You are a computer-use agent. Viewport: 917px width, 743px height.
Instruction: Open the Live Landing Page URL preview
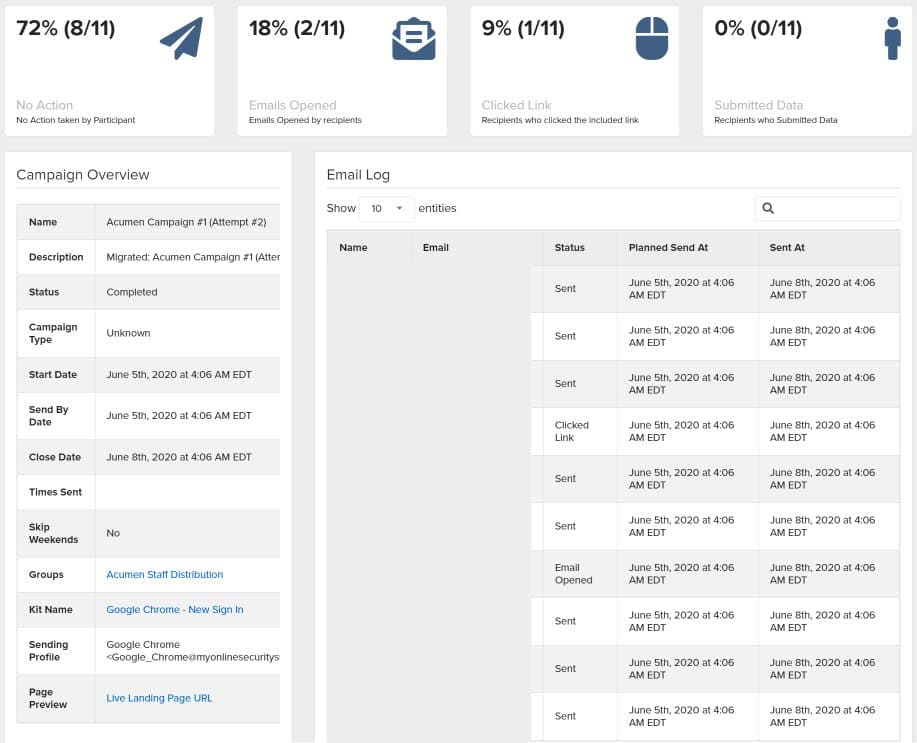(x=159, y=698)
